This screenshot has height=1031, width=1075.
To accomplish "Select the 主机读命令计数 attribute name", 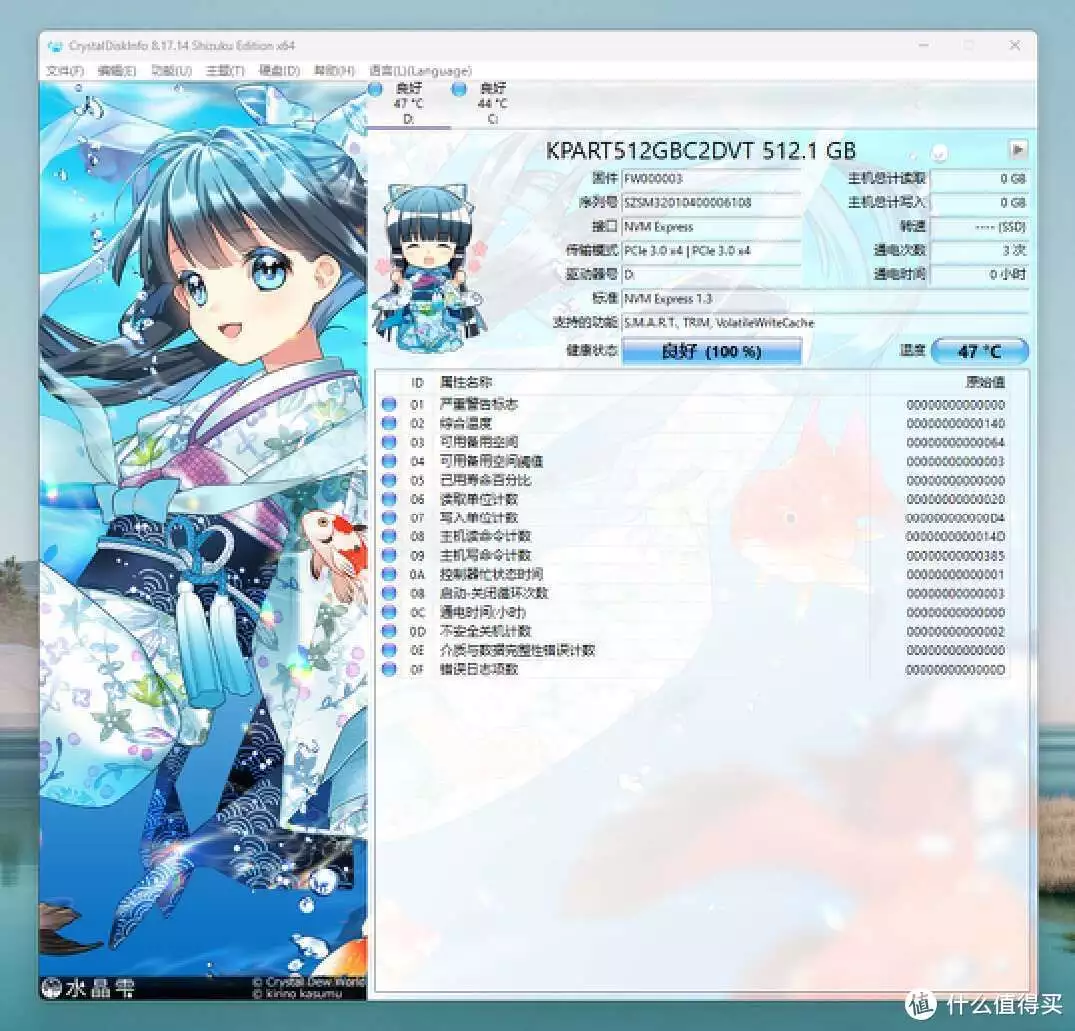I will [x=485, y=536].
